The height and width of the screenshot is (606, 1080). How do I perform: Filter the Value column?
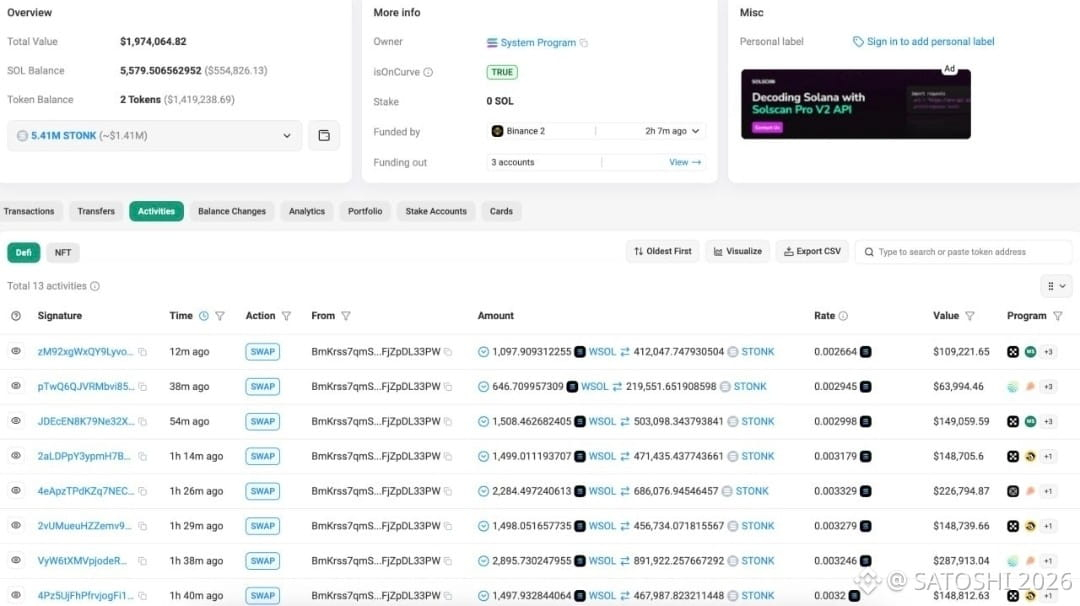pyautogui.click(x=969, y=316)
